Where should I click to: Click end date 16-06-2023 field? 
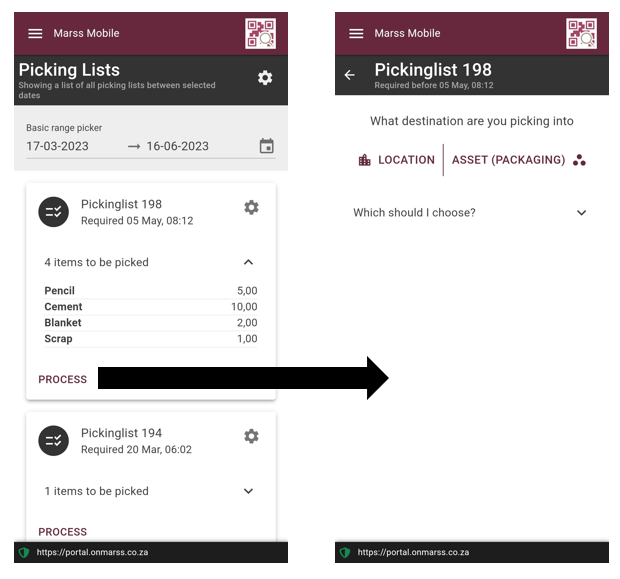(x=178, y=146)
